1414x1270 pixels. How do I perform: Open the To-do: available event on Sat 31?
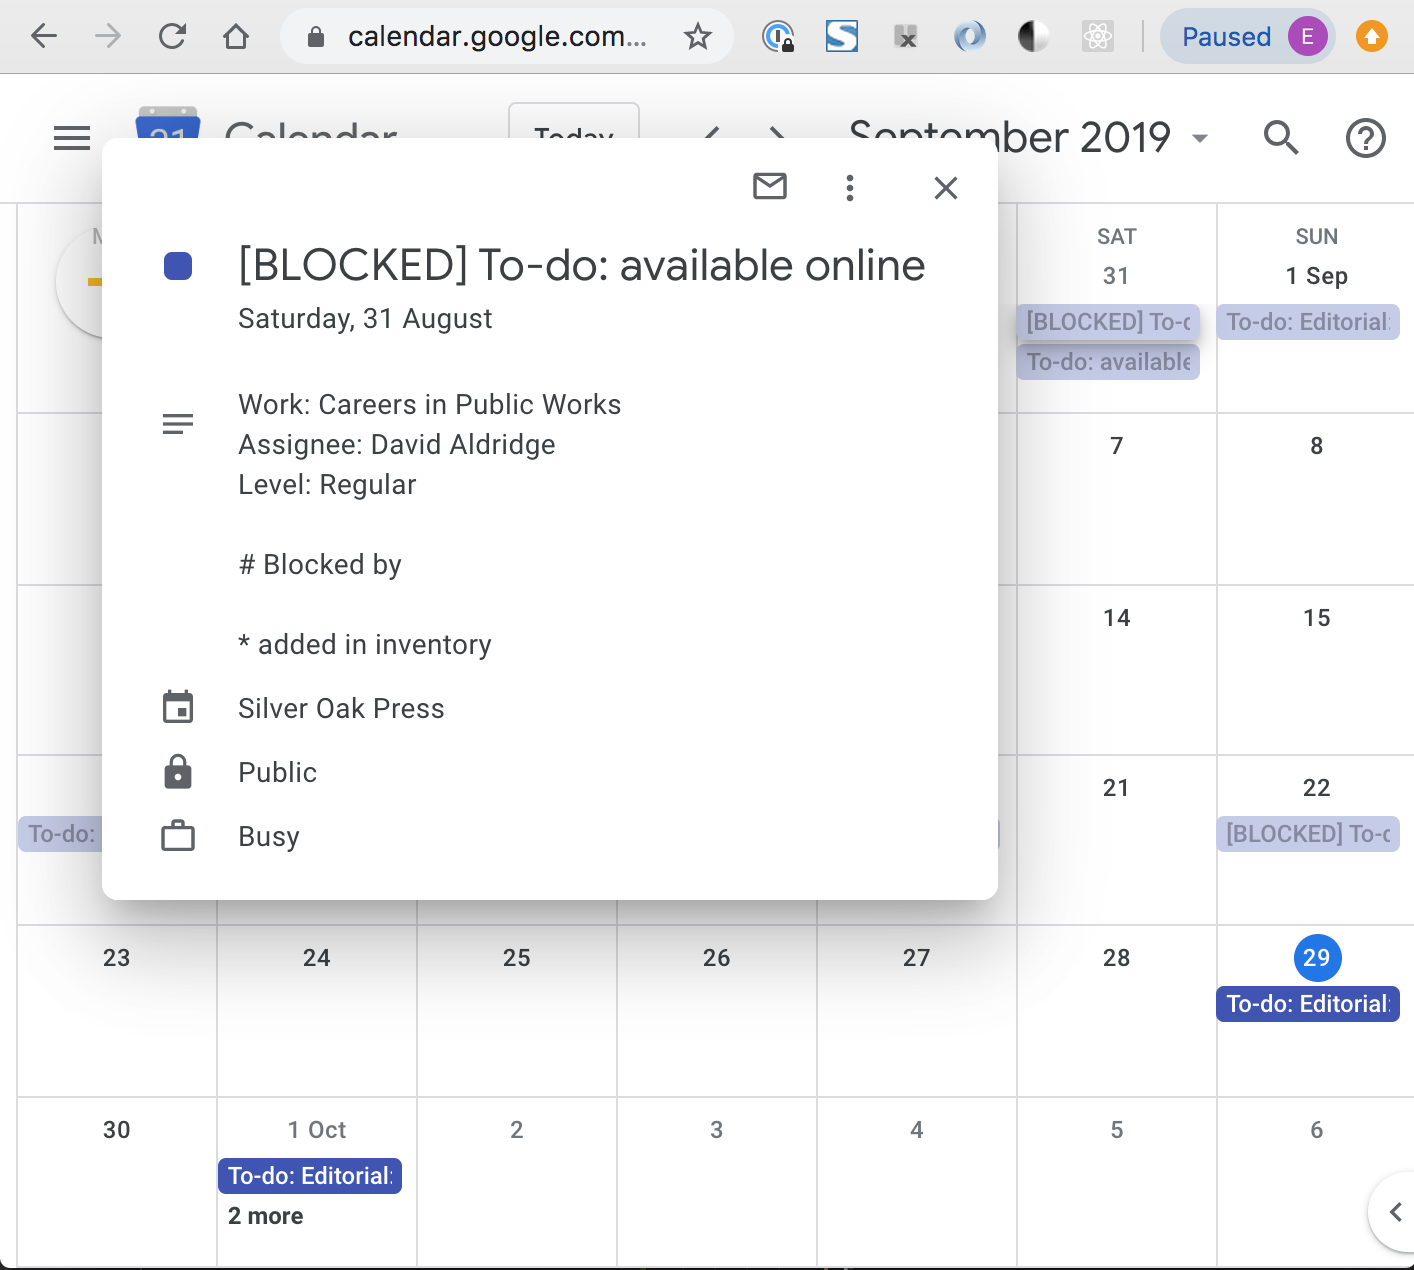pyautogui.click(x=1107, y=362)
